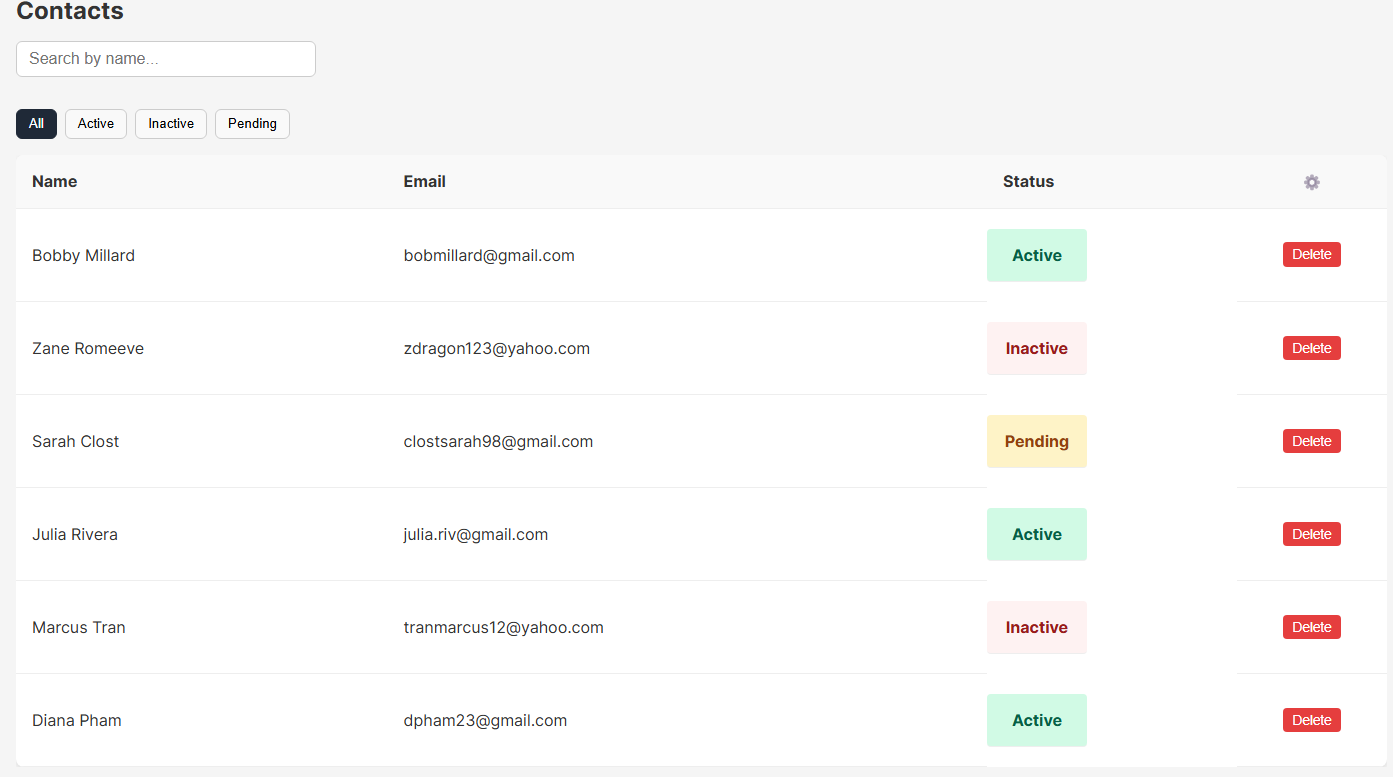Click the Name column header
The height and width of the screenshot is (777, 1393).
click(x=55, y=182)
